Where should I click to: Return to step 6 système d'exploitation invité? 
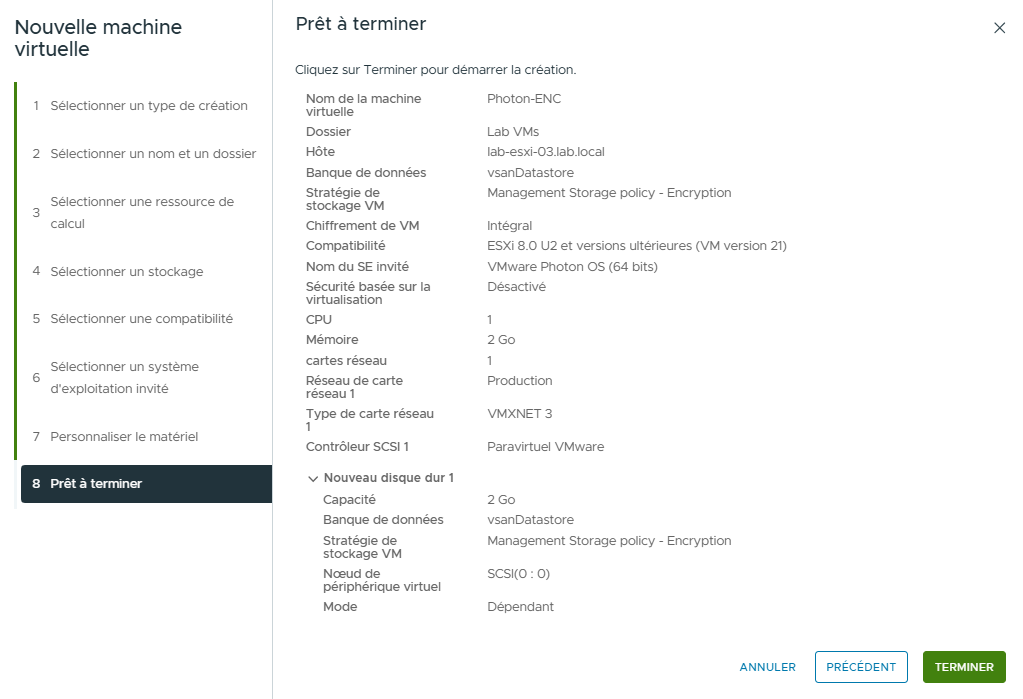pyautogui.click(x=124, y=377)
